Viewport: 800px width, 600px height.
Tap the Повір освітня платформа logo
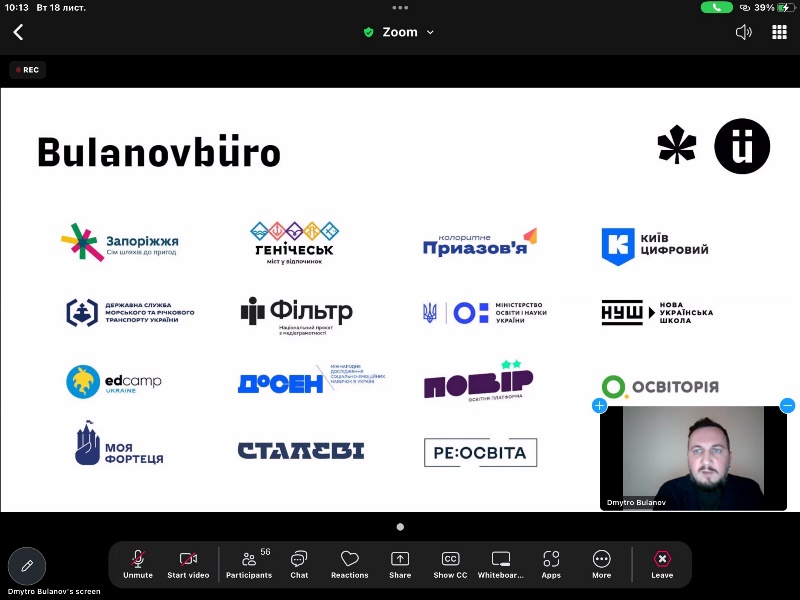click(x=479, y=381)
